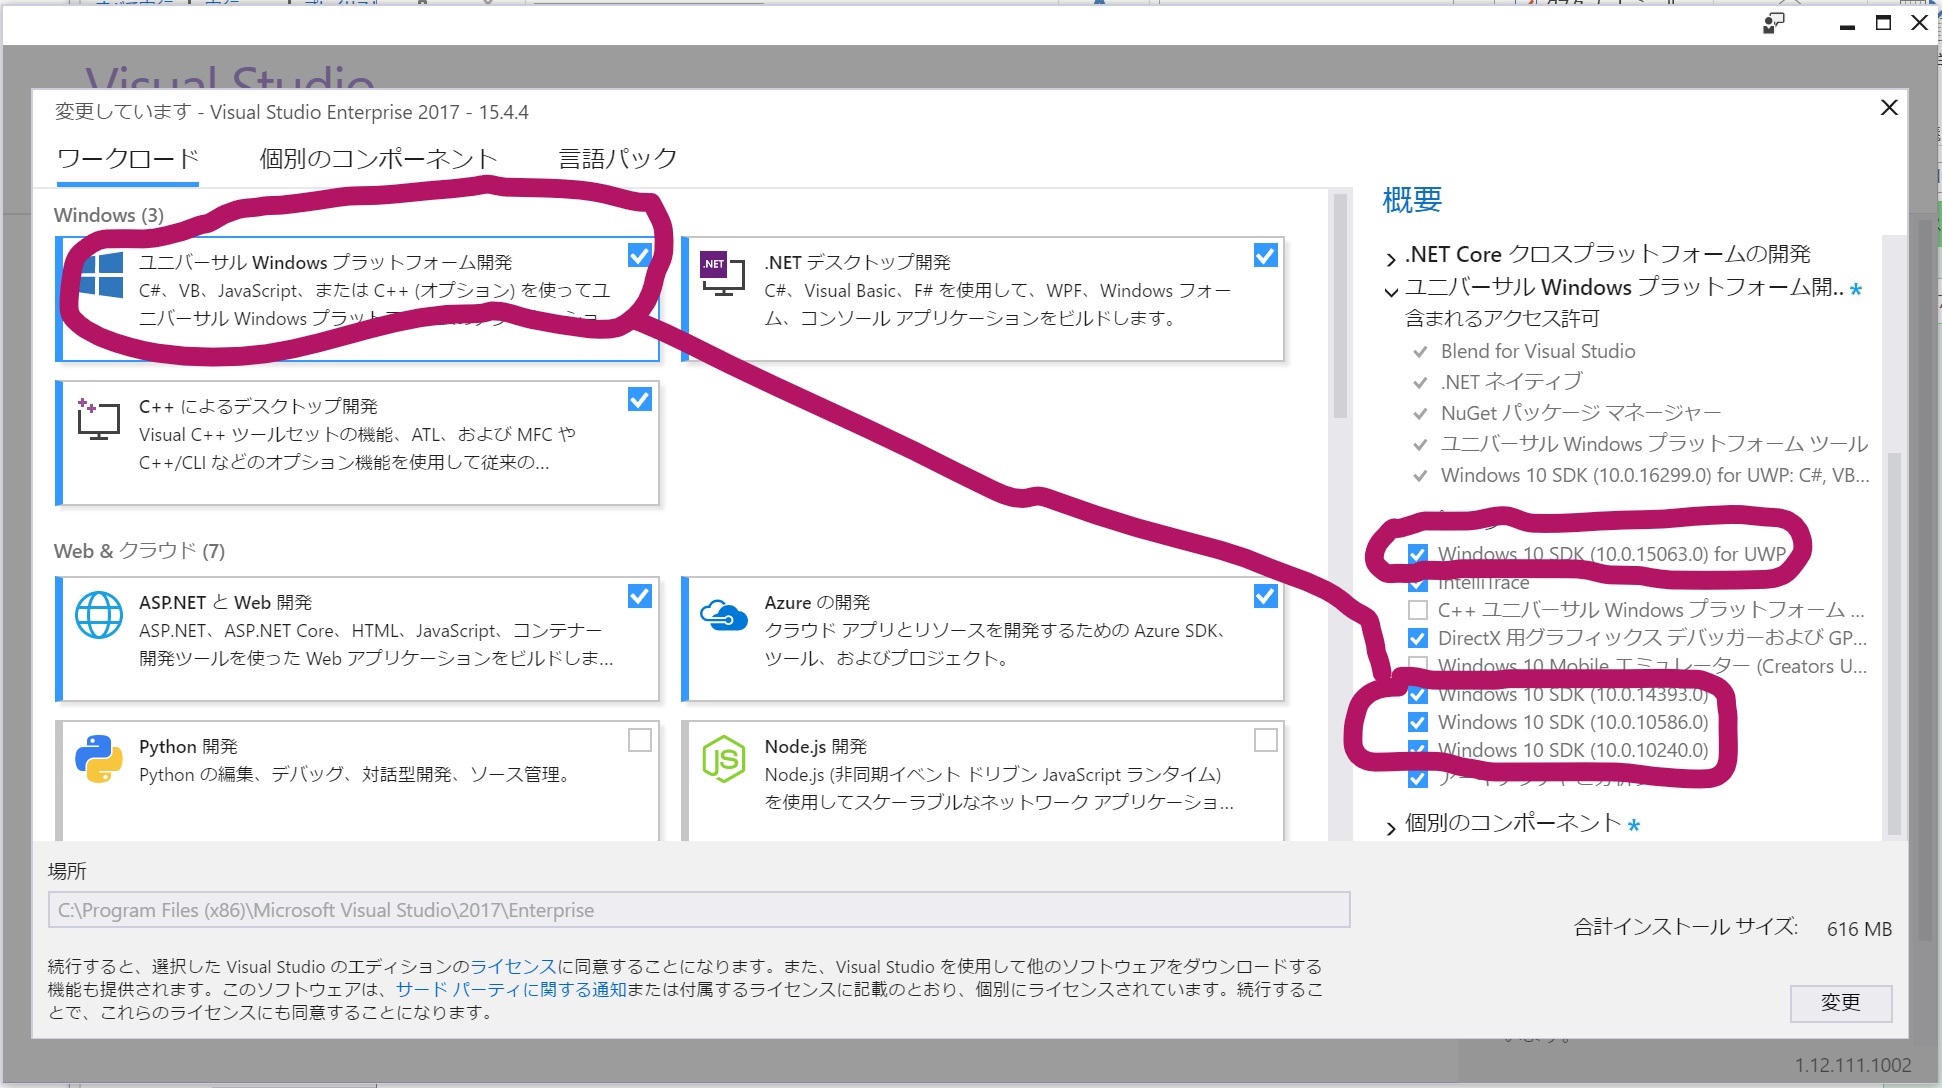The height and width of the screenshot is (1088, 1942).
Task: Open the 言語パック tab
Action: click(x=617, y=159)
